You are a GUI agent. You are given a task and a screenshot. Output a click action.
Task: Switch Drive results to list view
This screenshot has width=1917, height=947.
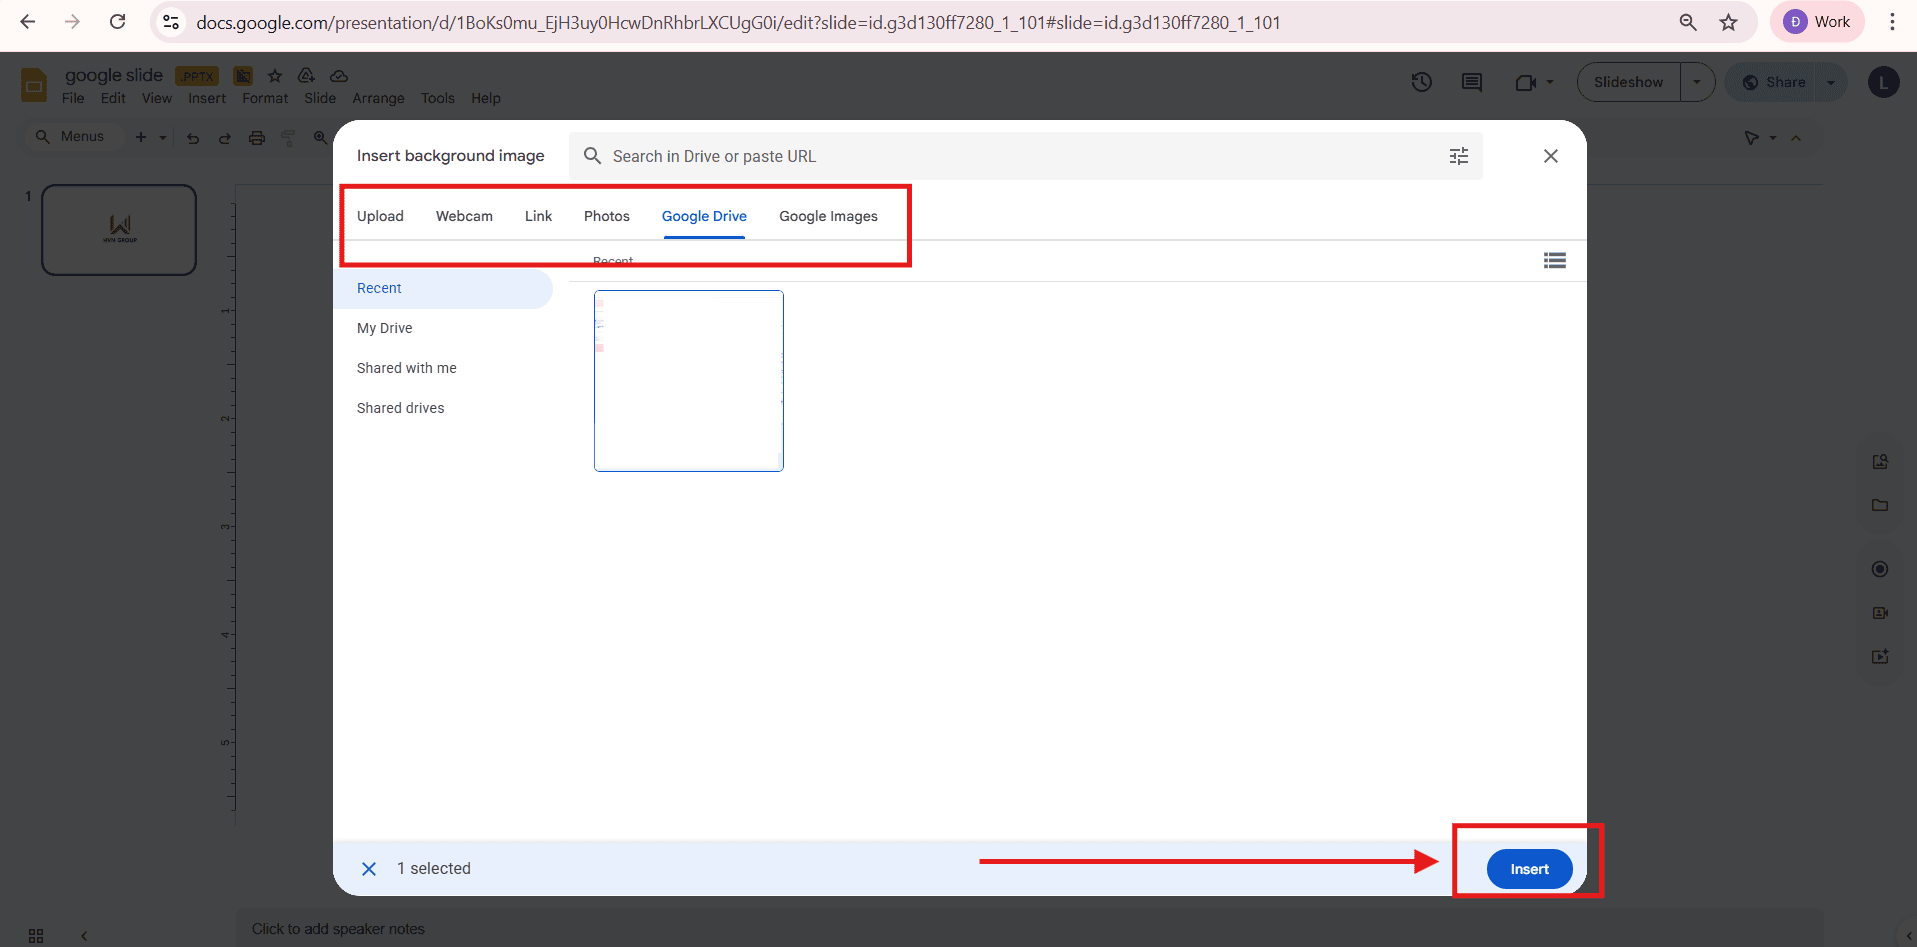click(1555, 260)
